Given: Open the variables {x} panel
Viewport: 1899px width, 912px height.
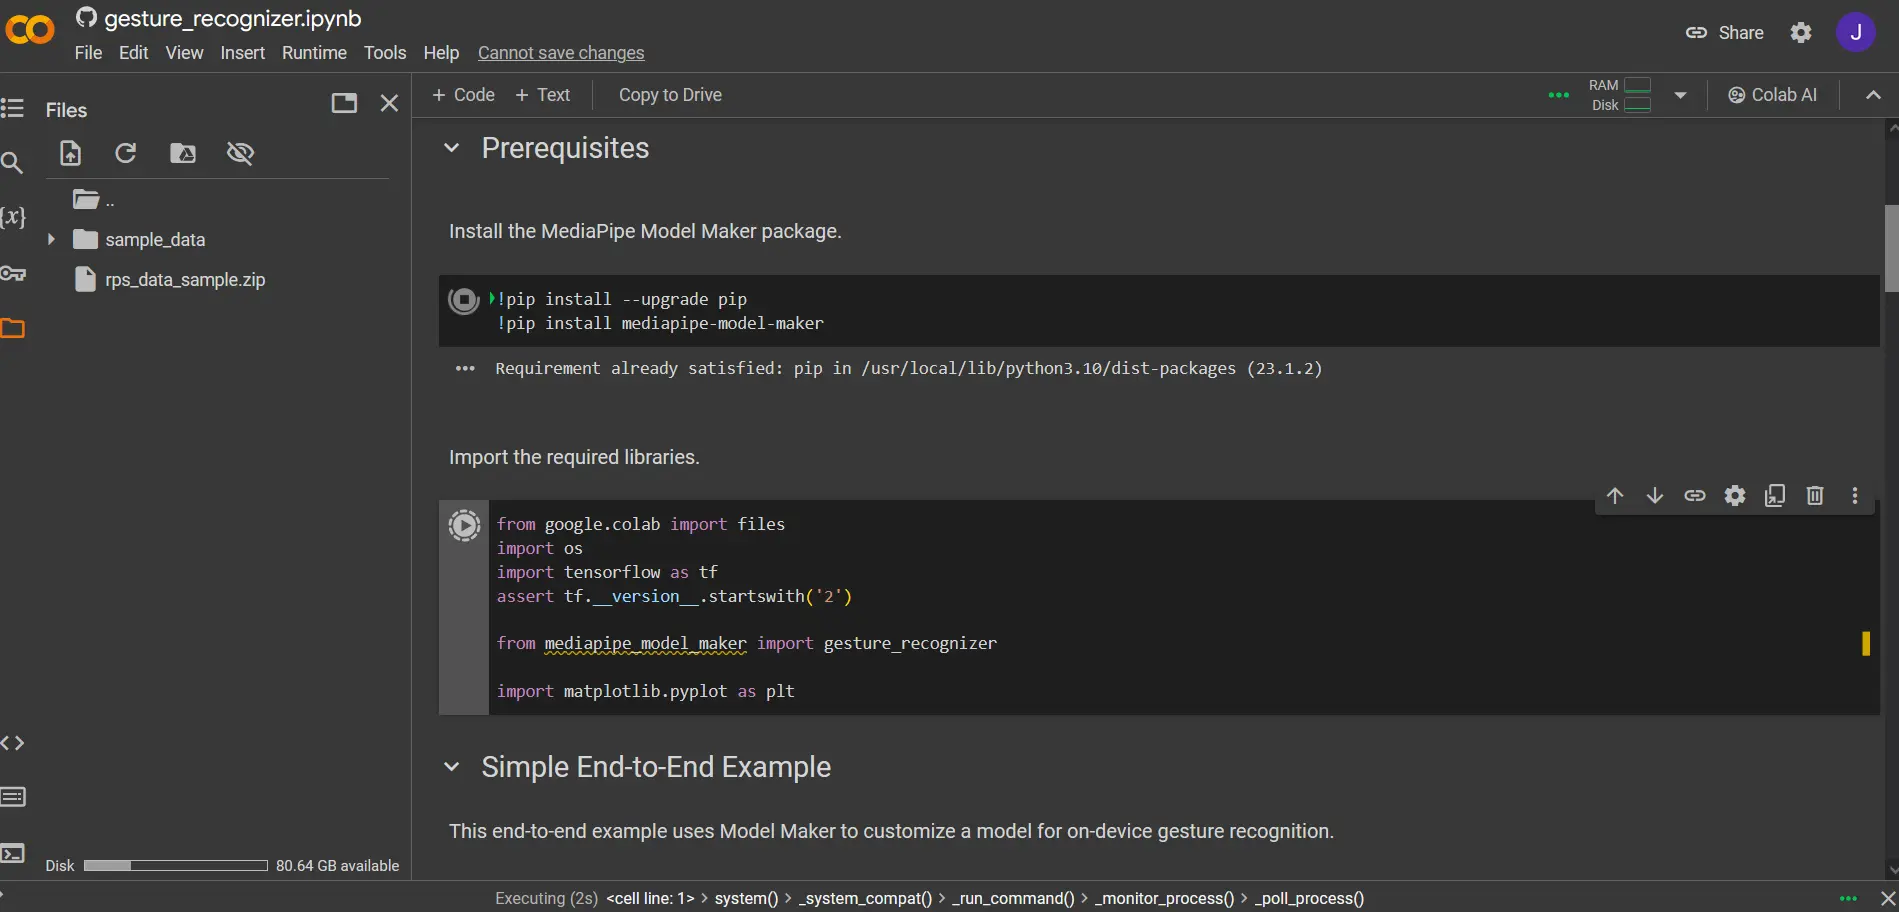Looking at the screenshot, I should coord(13,217).
